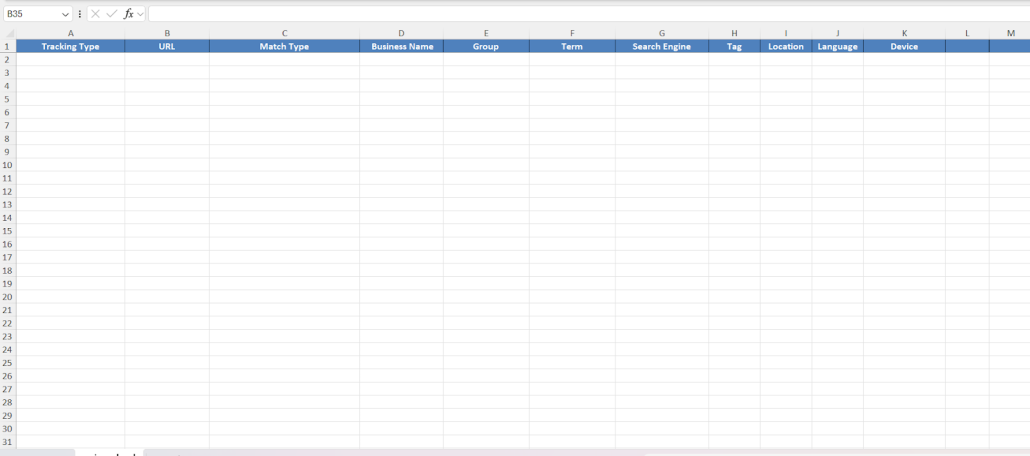
Task: Click the Tracking Type header cell
Action: [x=70, y=46]
